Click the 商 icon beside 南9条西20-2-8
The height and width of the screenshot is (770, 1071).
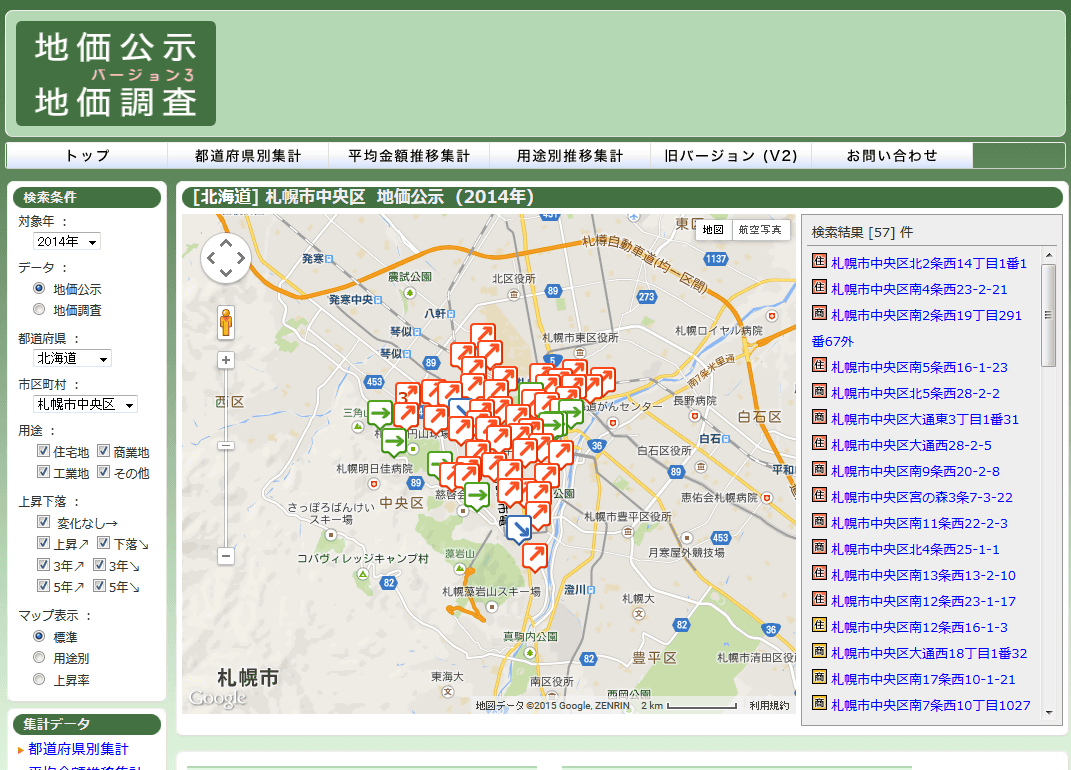819,469
